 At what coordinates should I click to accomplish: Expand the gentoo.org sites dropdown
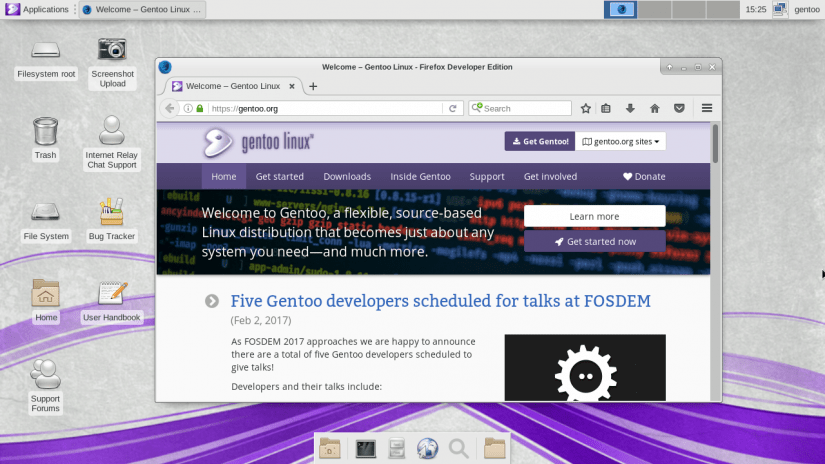coord(620,142)
